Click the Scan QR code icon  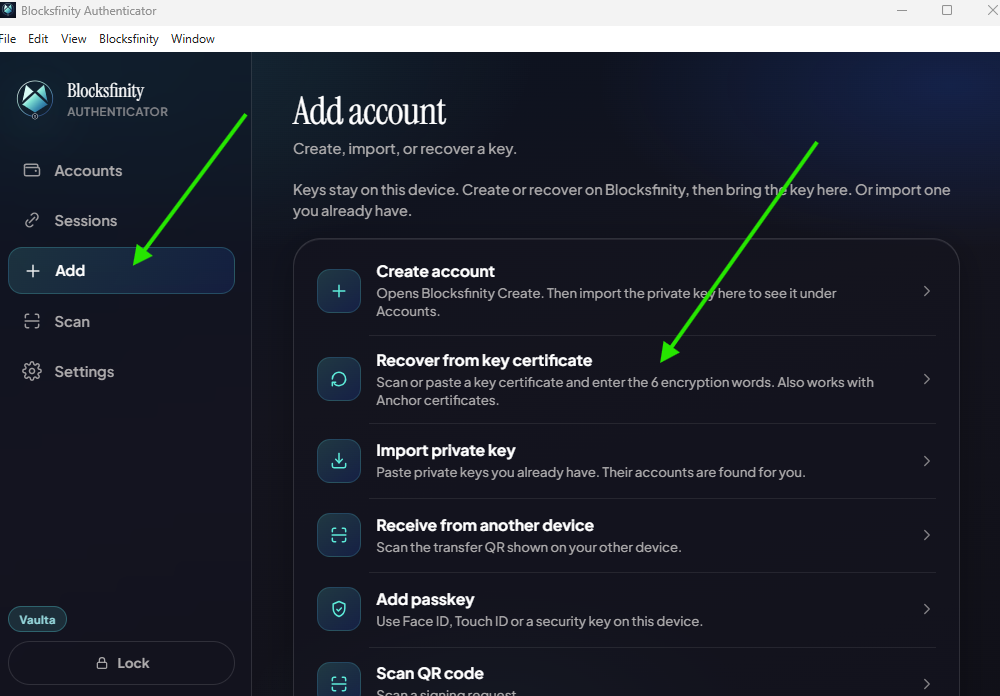(339, 679)
